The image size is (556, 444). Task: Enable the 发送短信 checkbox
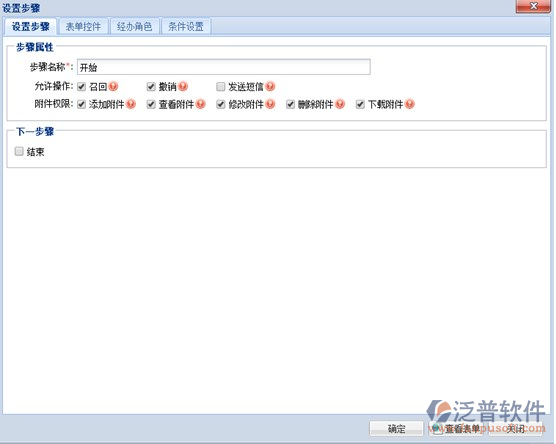point(221,87)
